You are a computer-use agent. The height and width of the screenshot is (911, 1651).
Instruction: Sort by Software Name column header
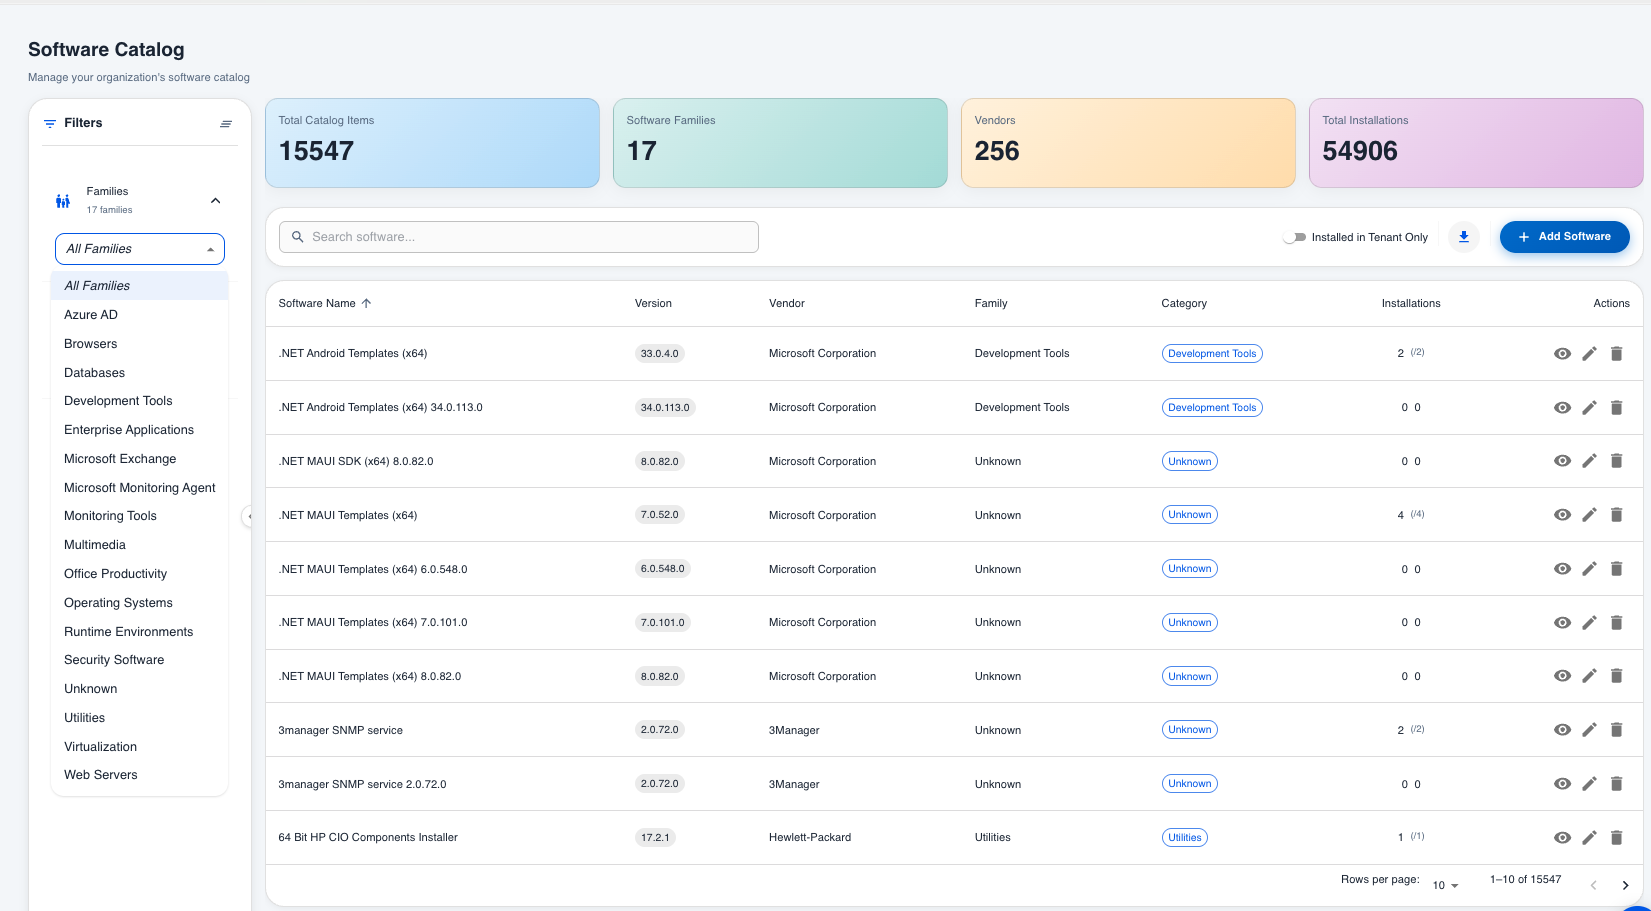[317, 304]
